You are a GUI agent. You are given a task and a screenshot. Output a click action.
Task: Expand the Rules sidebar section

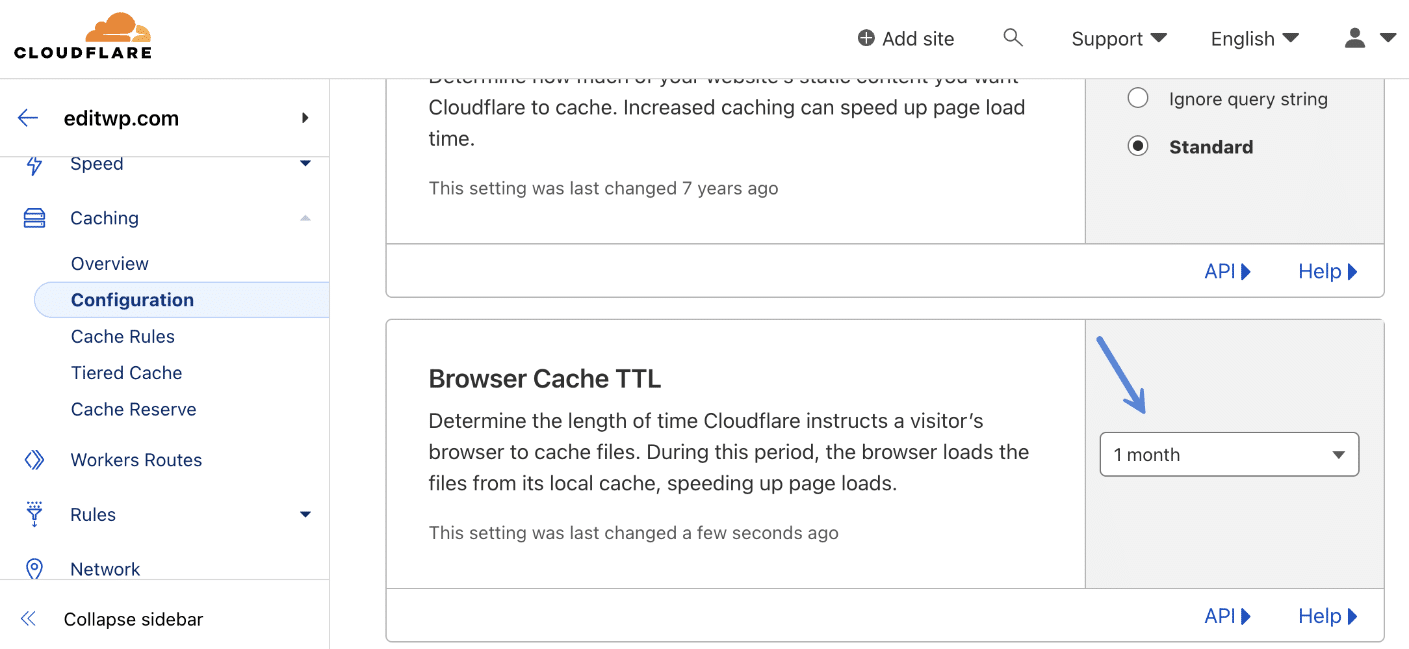pos(305,515)
